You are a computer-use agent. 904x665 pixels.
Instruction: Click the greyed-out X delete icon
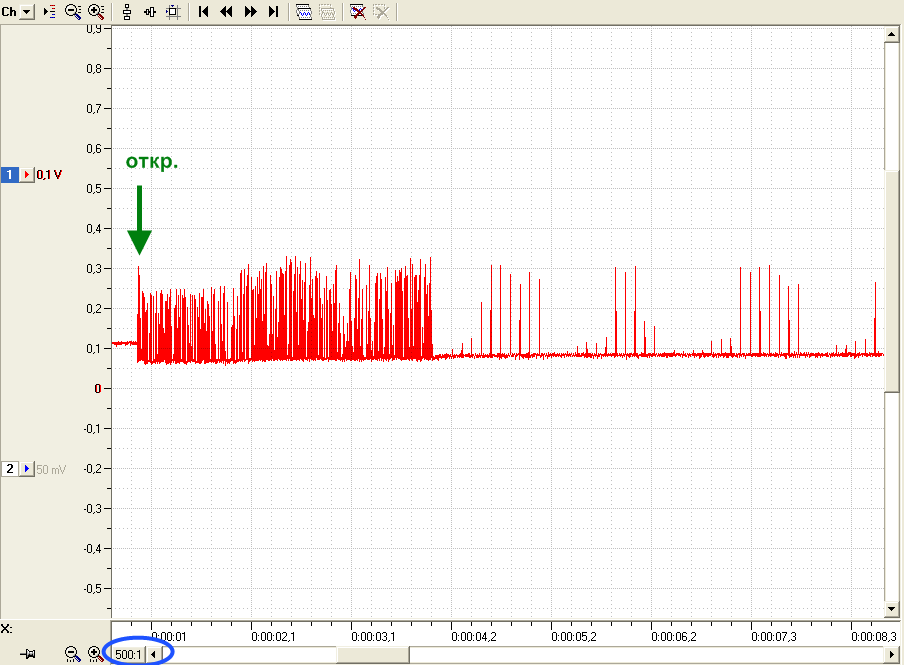(x=381, y=12)
